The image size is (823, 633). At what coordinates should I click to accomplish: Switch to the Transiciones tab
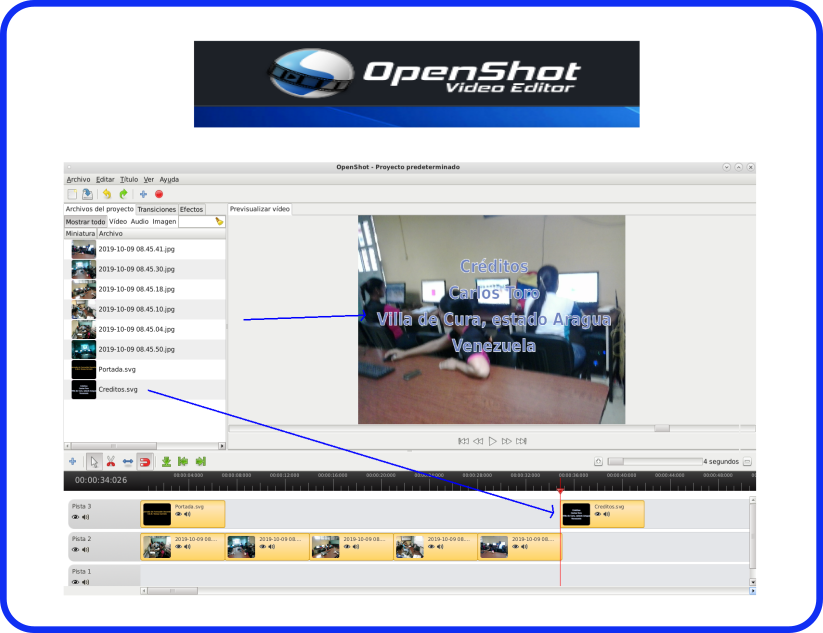coord(156,209)
